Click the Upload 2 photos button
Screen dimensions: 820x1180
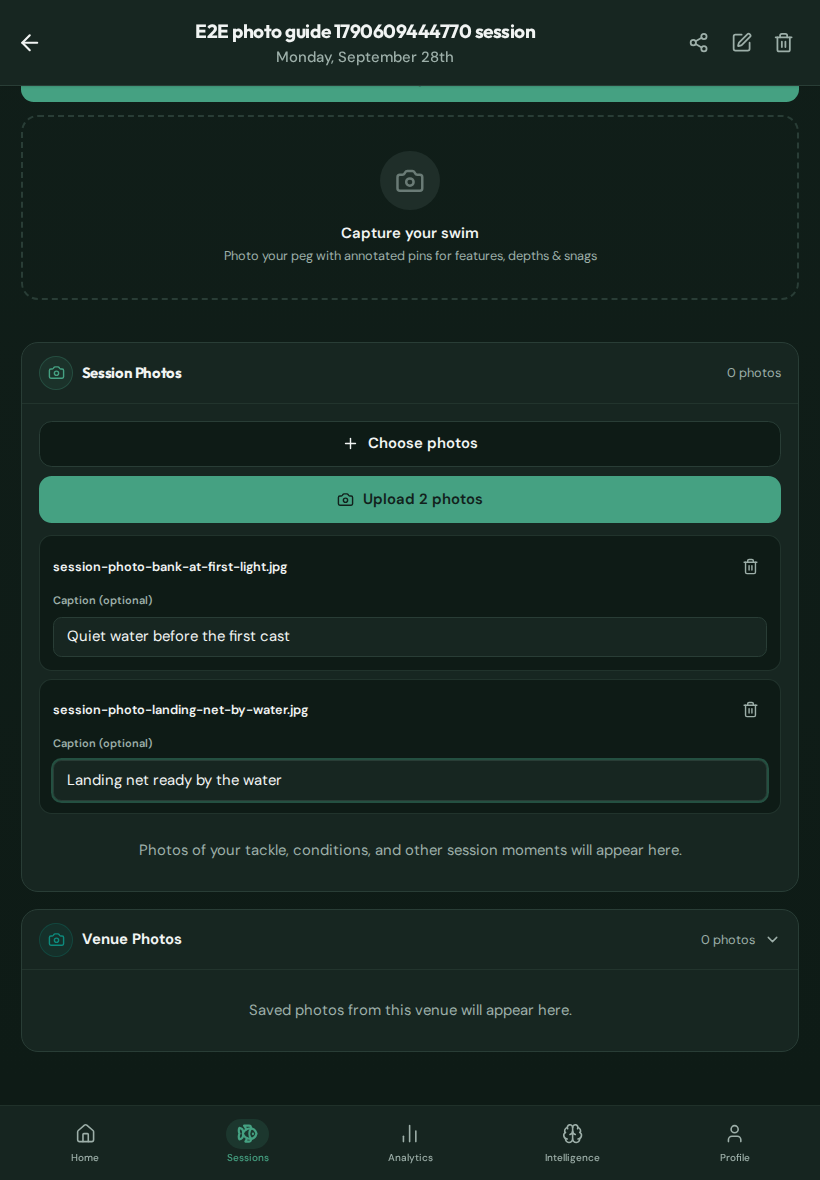click(x=410, y=500)
